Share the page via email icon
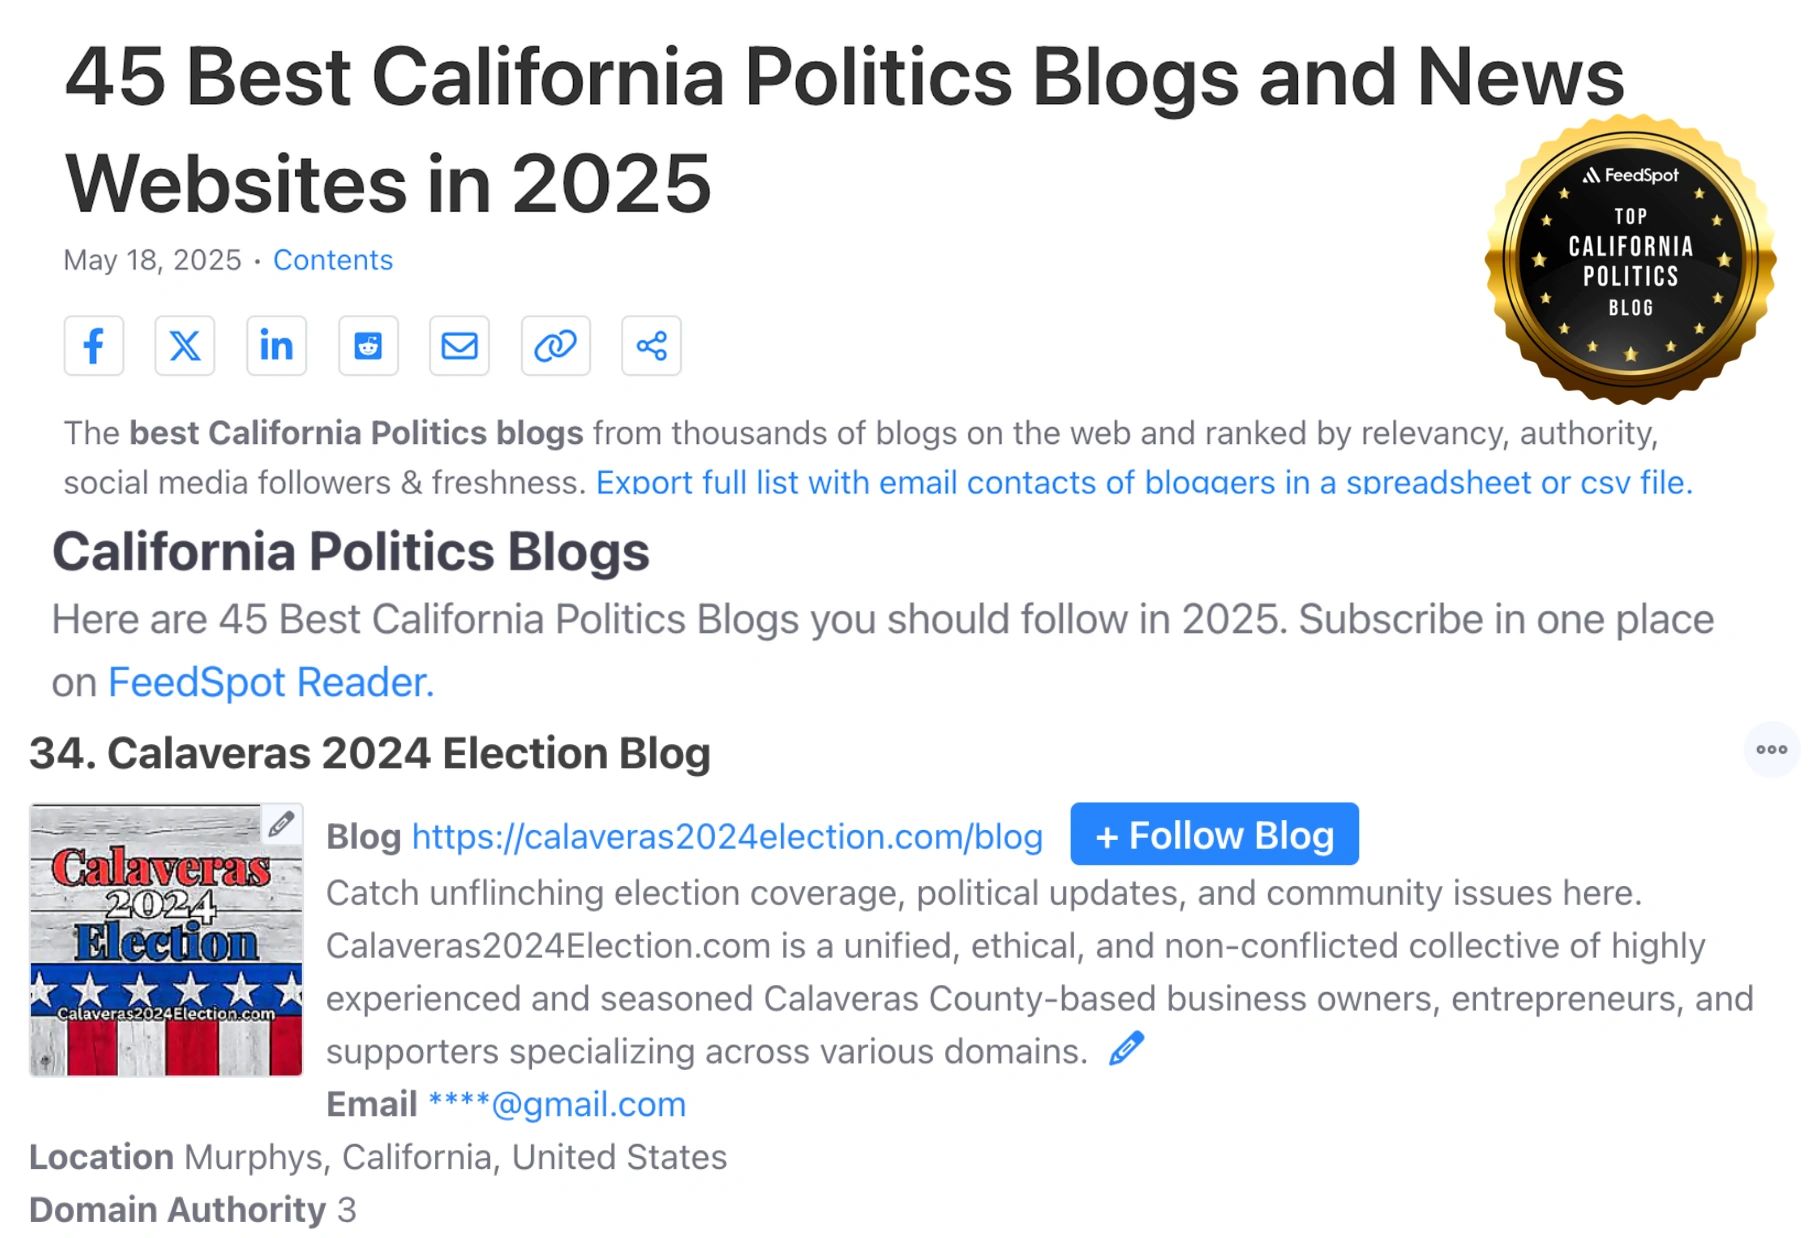1820x1238 pixels. (x=459, y=346)
